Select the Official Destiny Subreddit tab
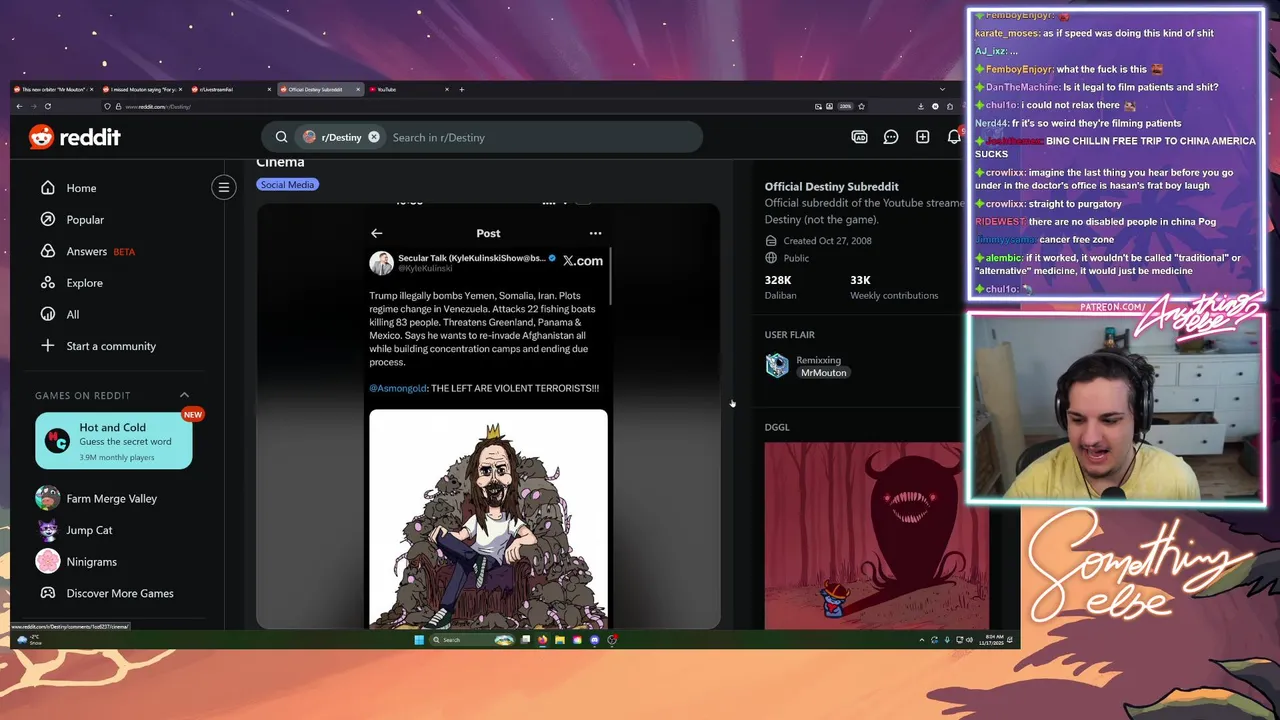This screenshot has width=1280, height=720. [x=320, y=89]
